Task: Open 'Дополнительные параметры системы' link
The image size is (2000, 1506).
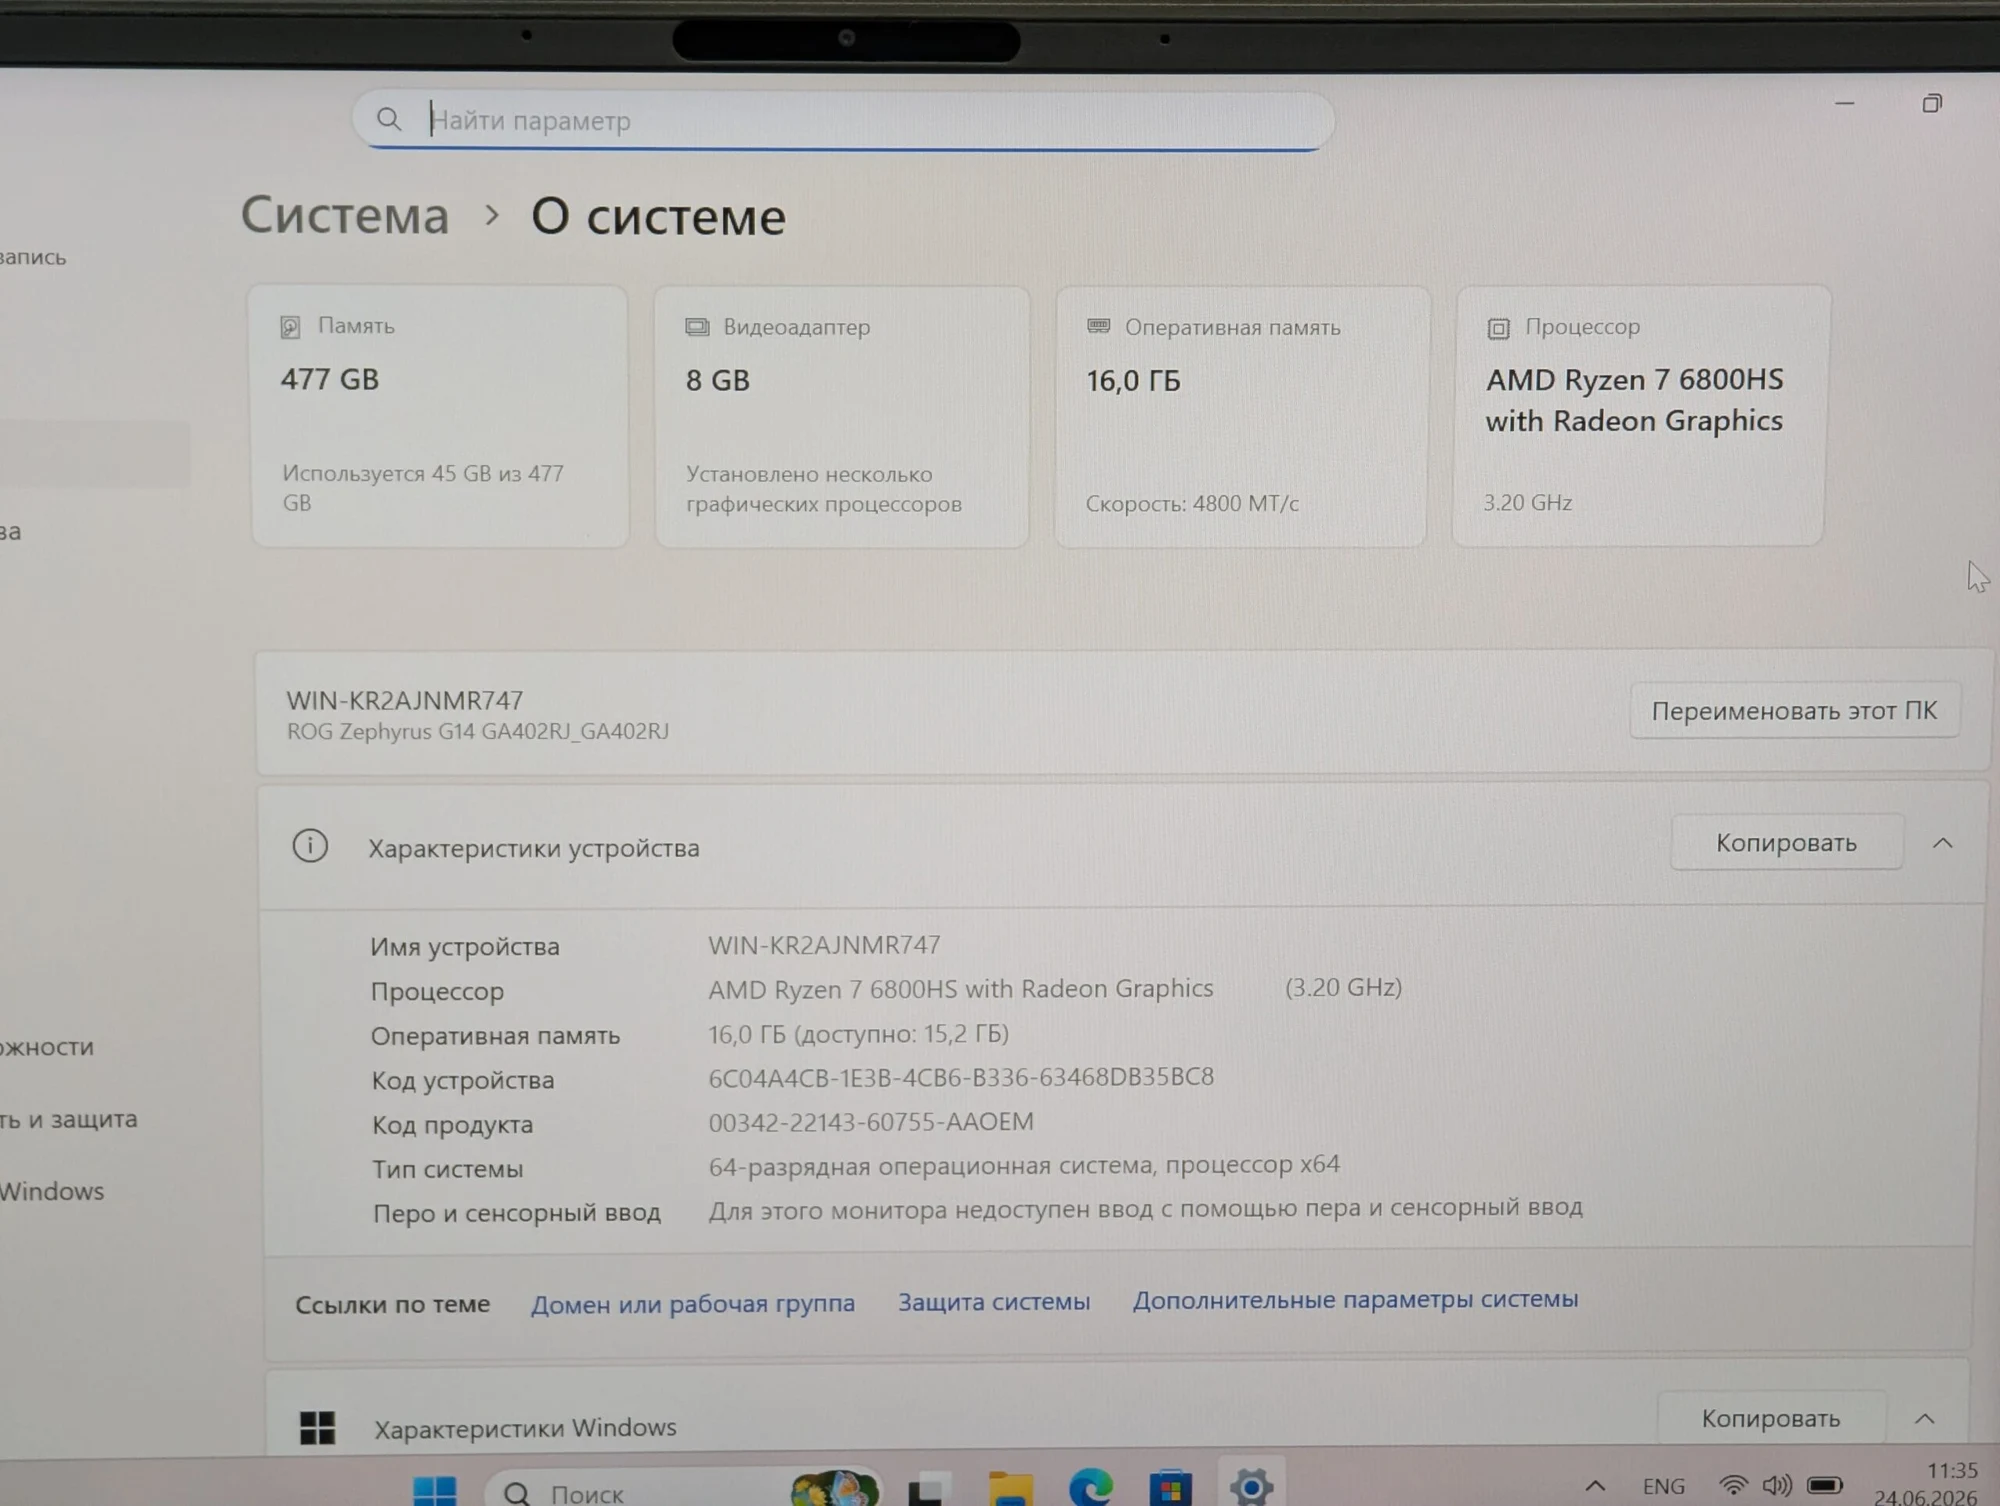Action: pos(1355,1299)
